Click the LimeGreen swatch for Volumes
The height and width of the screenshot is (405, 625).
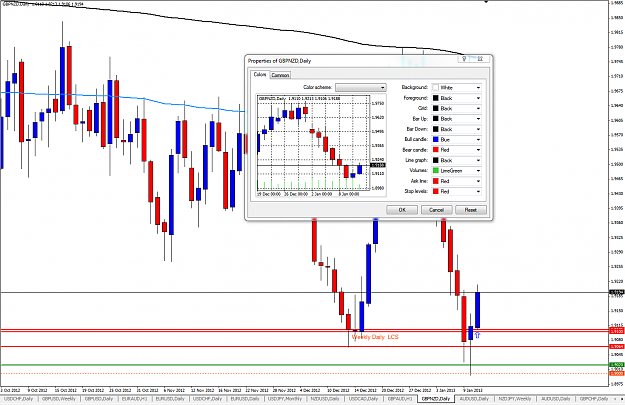436,170
